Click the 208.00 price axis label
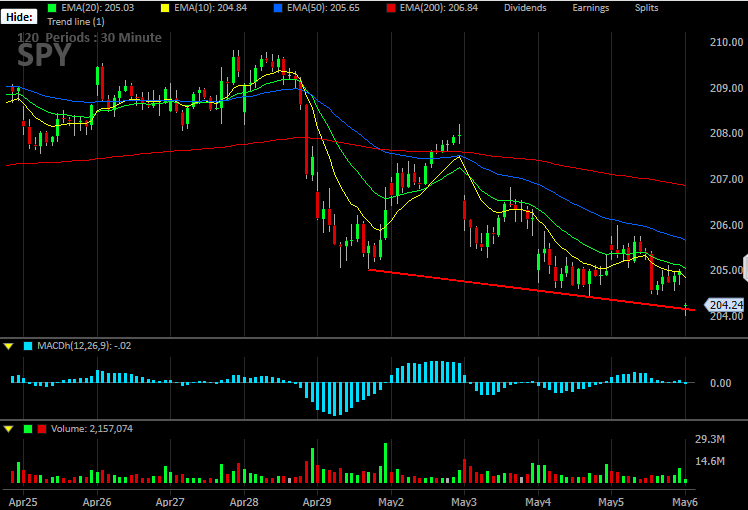Viewport: 748px width, 510px height. tap(727, 133)
